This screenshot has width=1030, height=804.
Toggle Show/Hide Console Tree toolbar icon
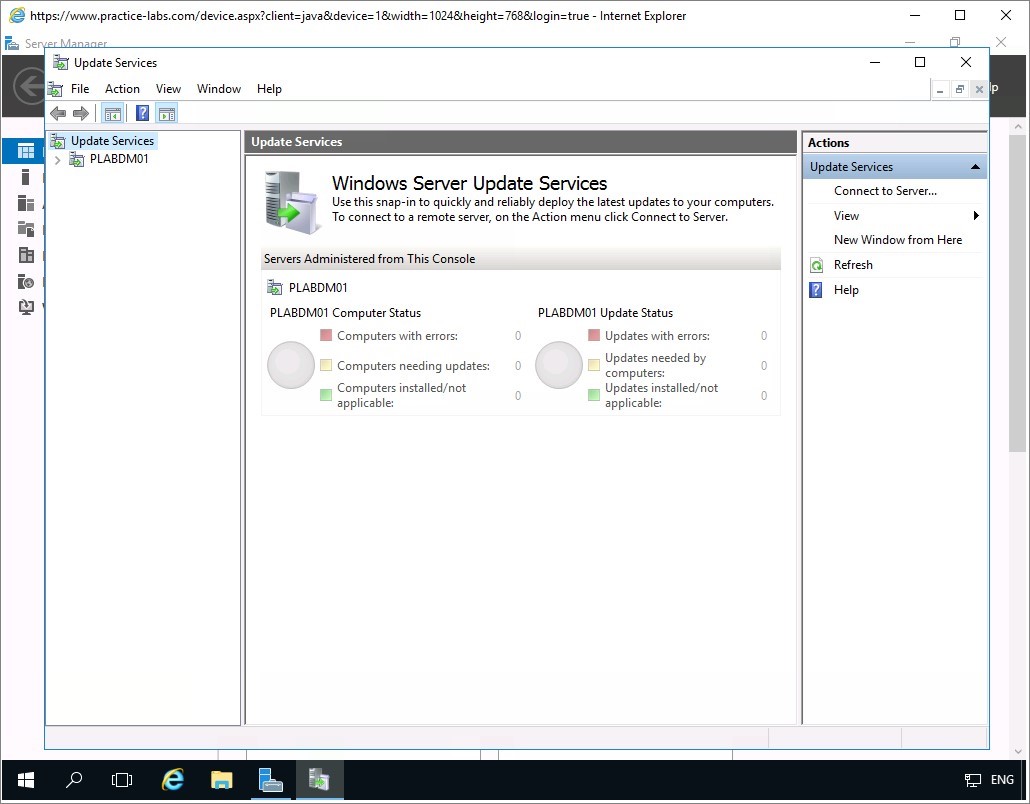click(x=112, y=113)
